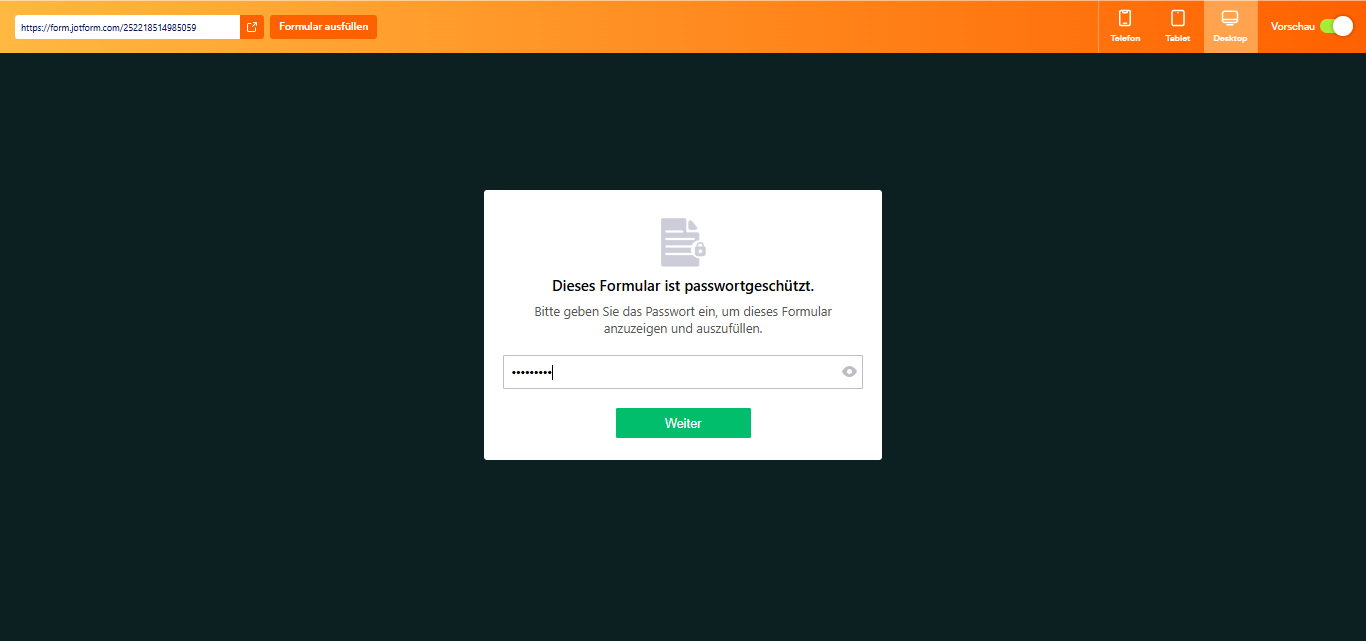Focus the jotform URL address field

tap(127, 27)
